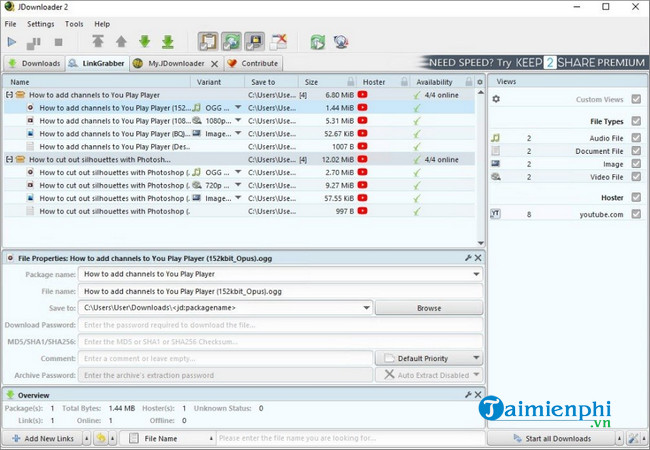Click the move-to-top arrow icon
This screenshot has height=450, width=650.
pos(98,42)
